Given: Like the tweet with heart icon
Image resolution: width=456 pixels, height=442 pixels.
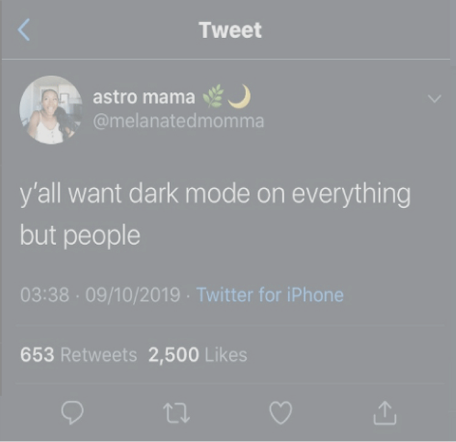Looking at the screenshot, I should tap(281, 413).
